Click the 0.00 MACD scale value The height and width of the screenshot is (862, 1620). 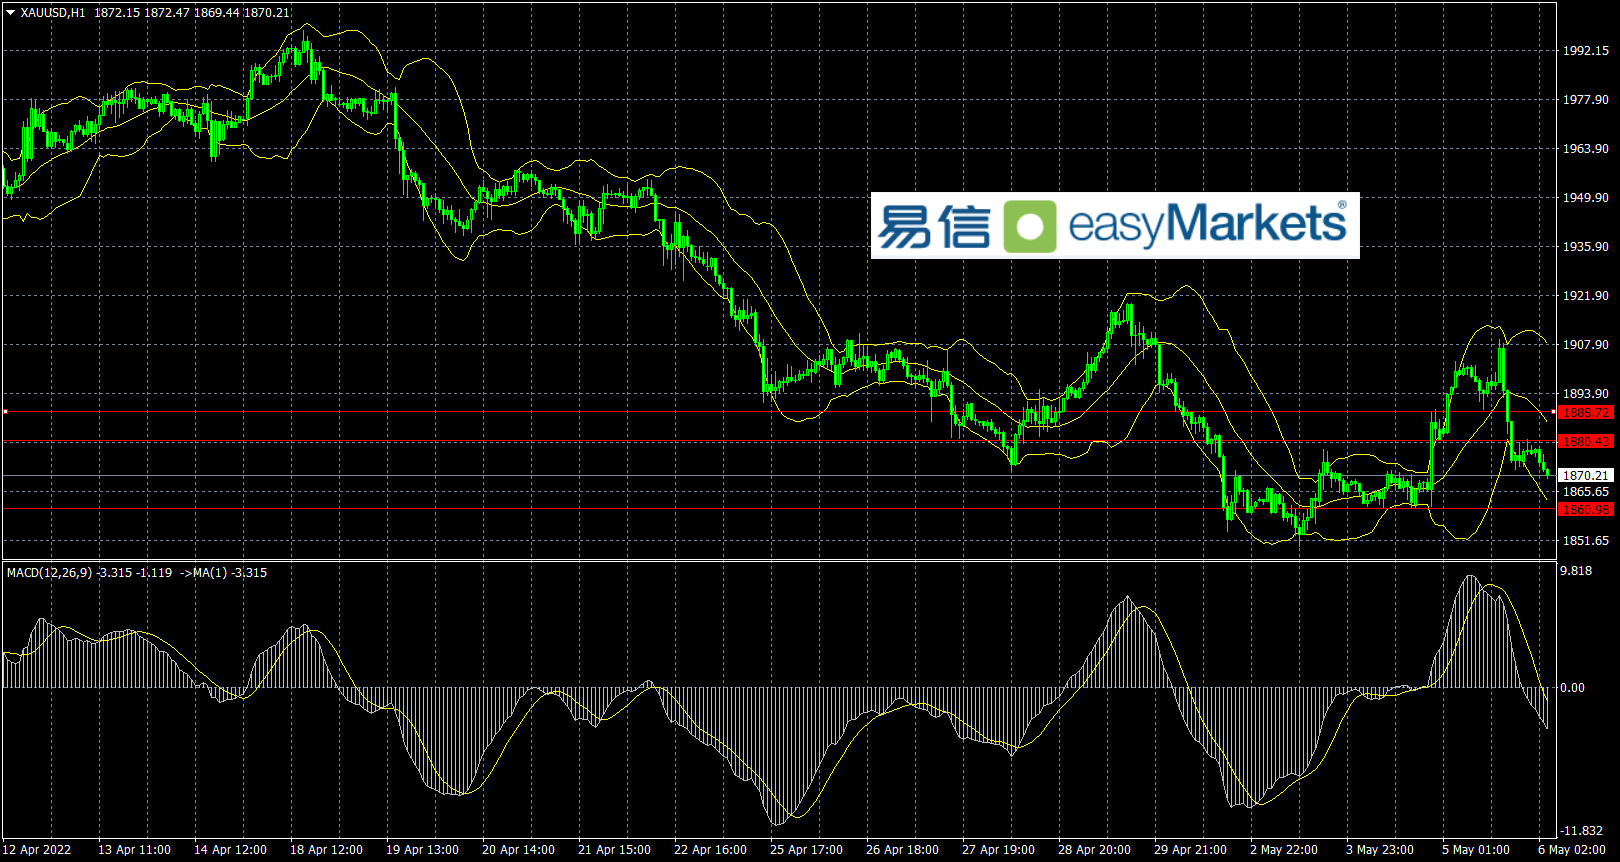(x=1573, y=687)
